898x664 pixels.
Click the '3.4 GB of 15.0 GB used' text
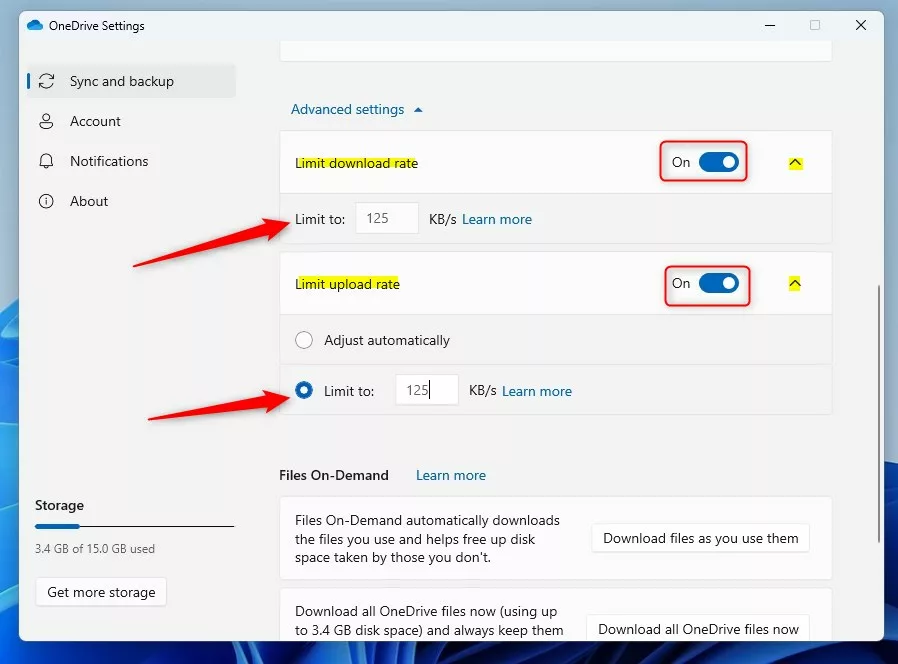[94, 548]
